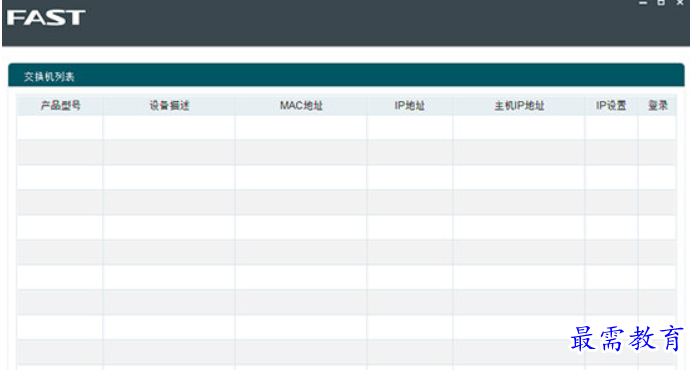This screenshot has width=692, height=370.
Task: Select the 交换机列表 panel header
Action: (346, 76)
